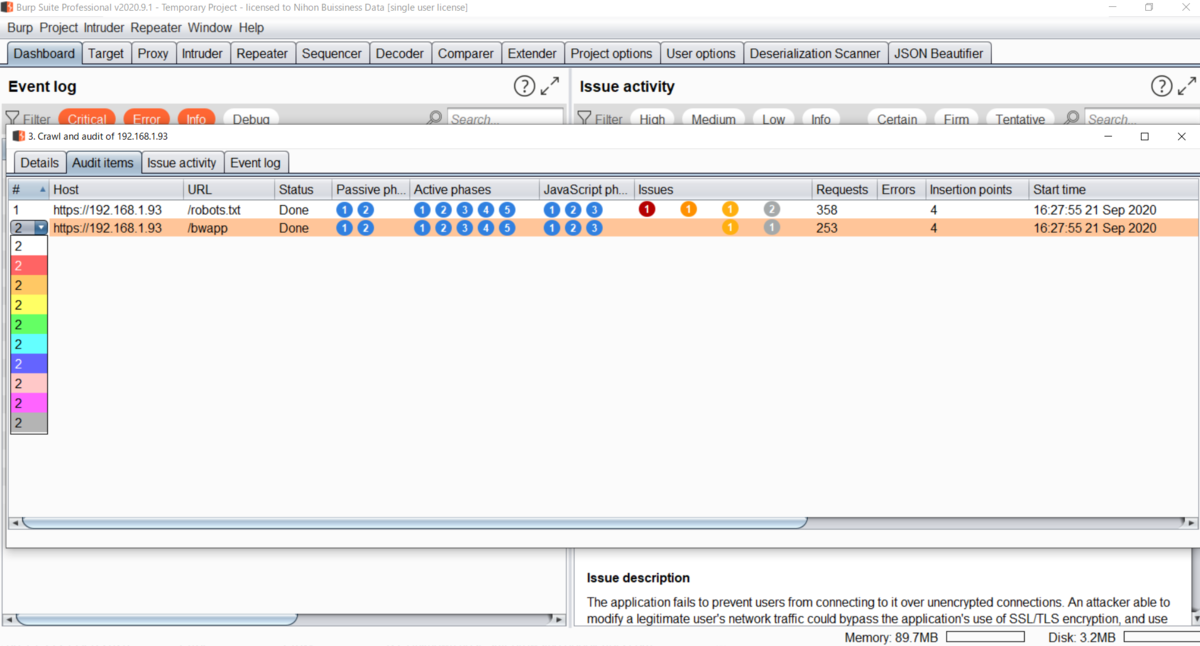Switch to the Extender tab
Viewport: 1200px width, 646px height.
point(532,53)
